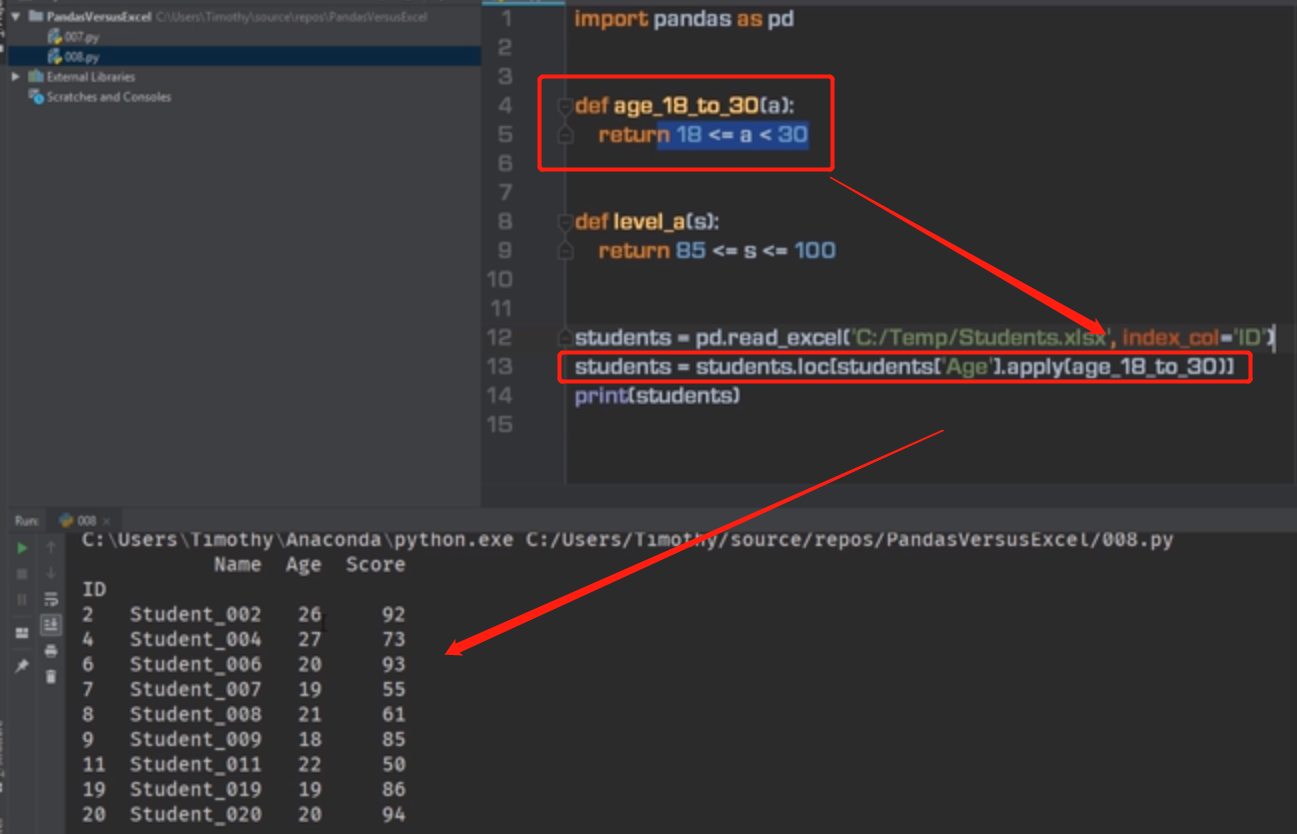
Task: Collapse the PandasVersusExcel project folder
Action: pyautogui.click(x=16, y=17)
